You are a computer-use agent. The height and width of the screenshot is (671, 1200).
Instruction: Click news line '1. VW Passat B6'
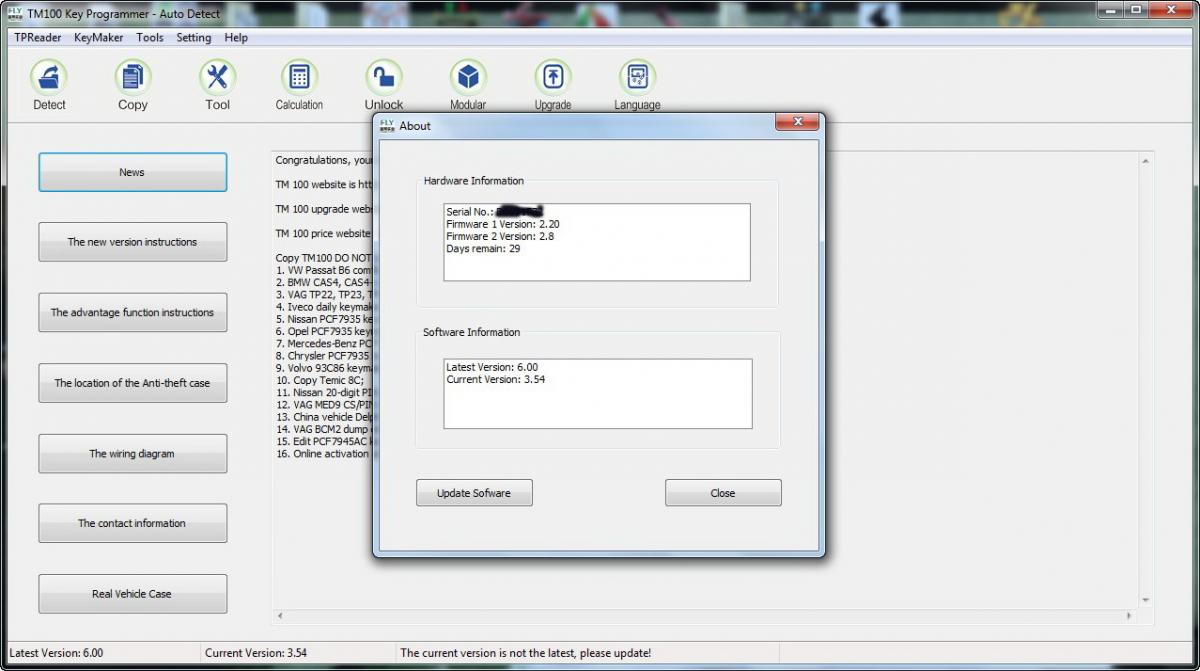(x=324, y=270)
